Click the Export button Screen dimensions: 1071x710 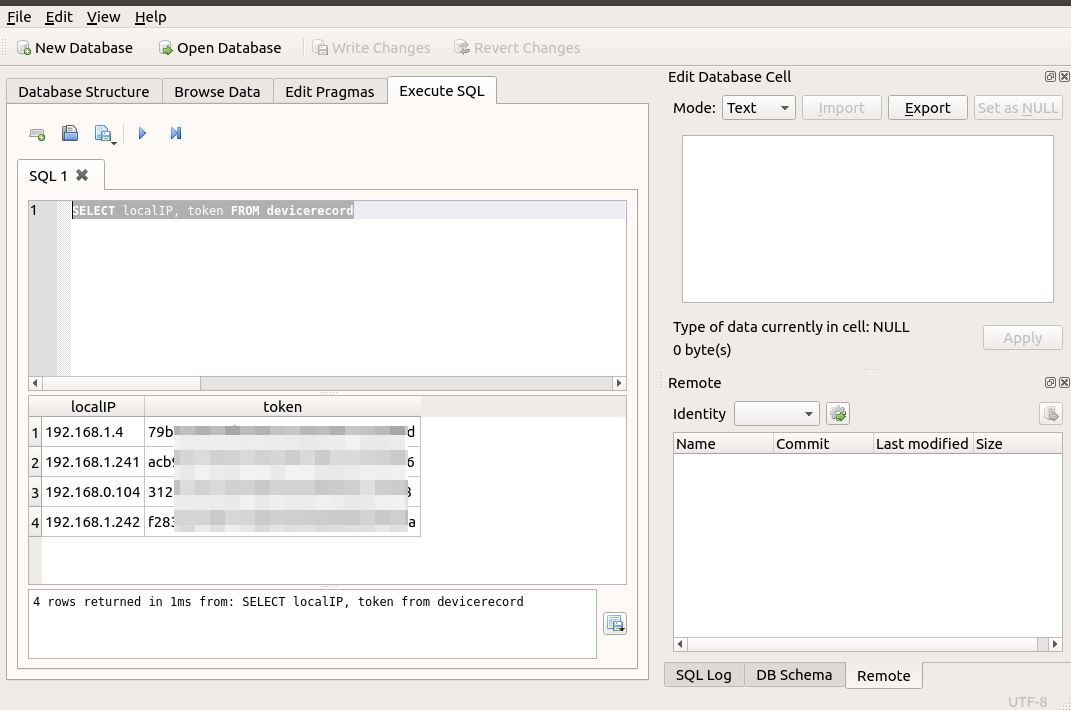point(928,108)
